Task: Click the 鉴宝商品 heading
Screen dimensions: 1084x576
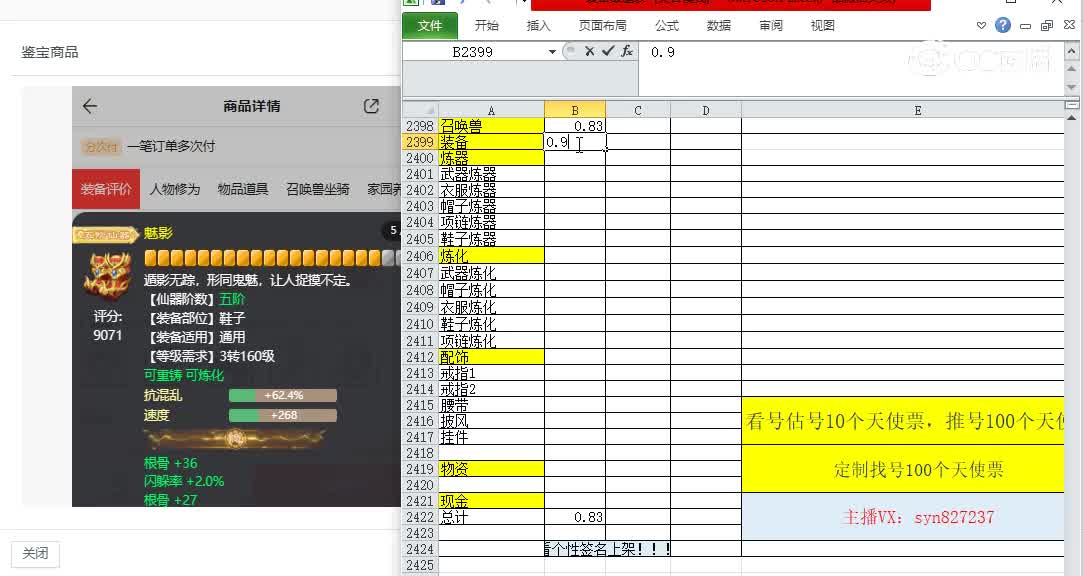Action: coord(50,52)
